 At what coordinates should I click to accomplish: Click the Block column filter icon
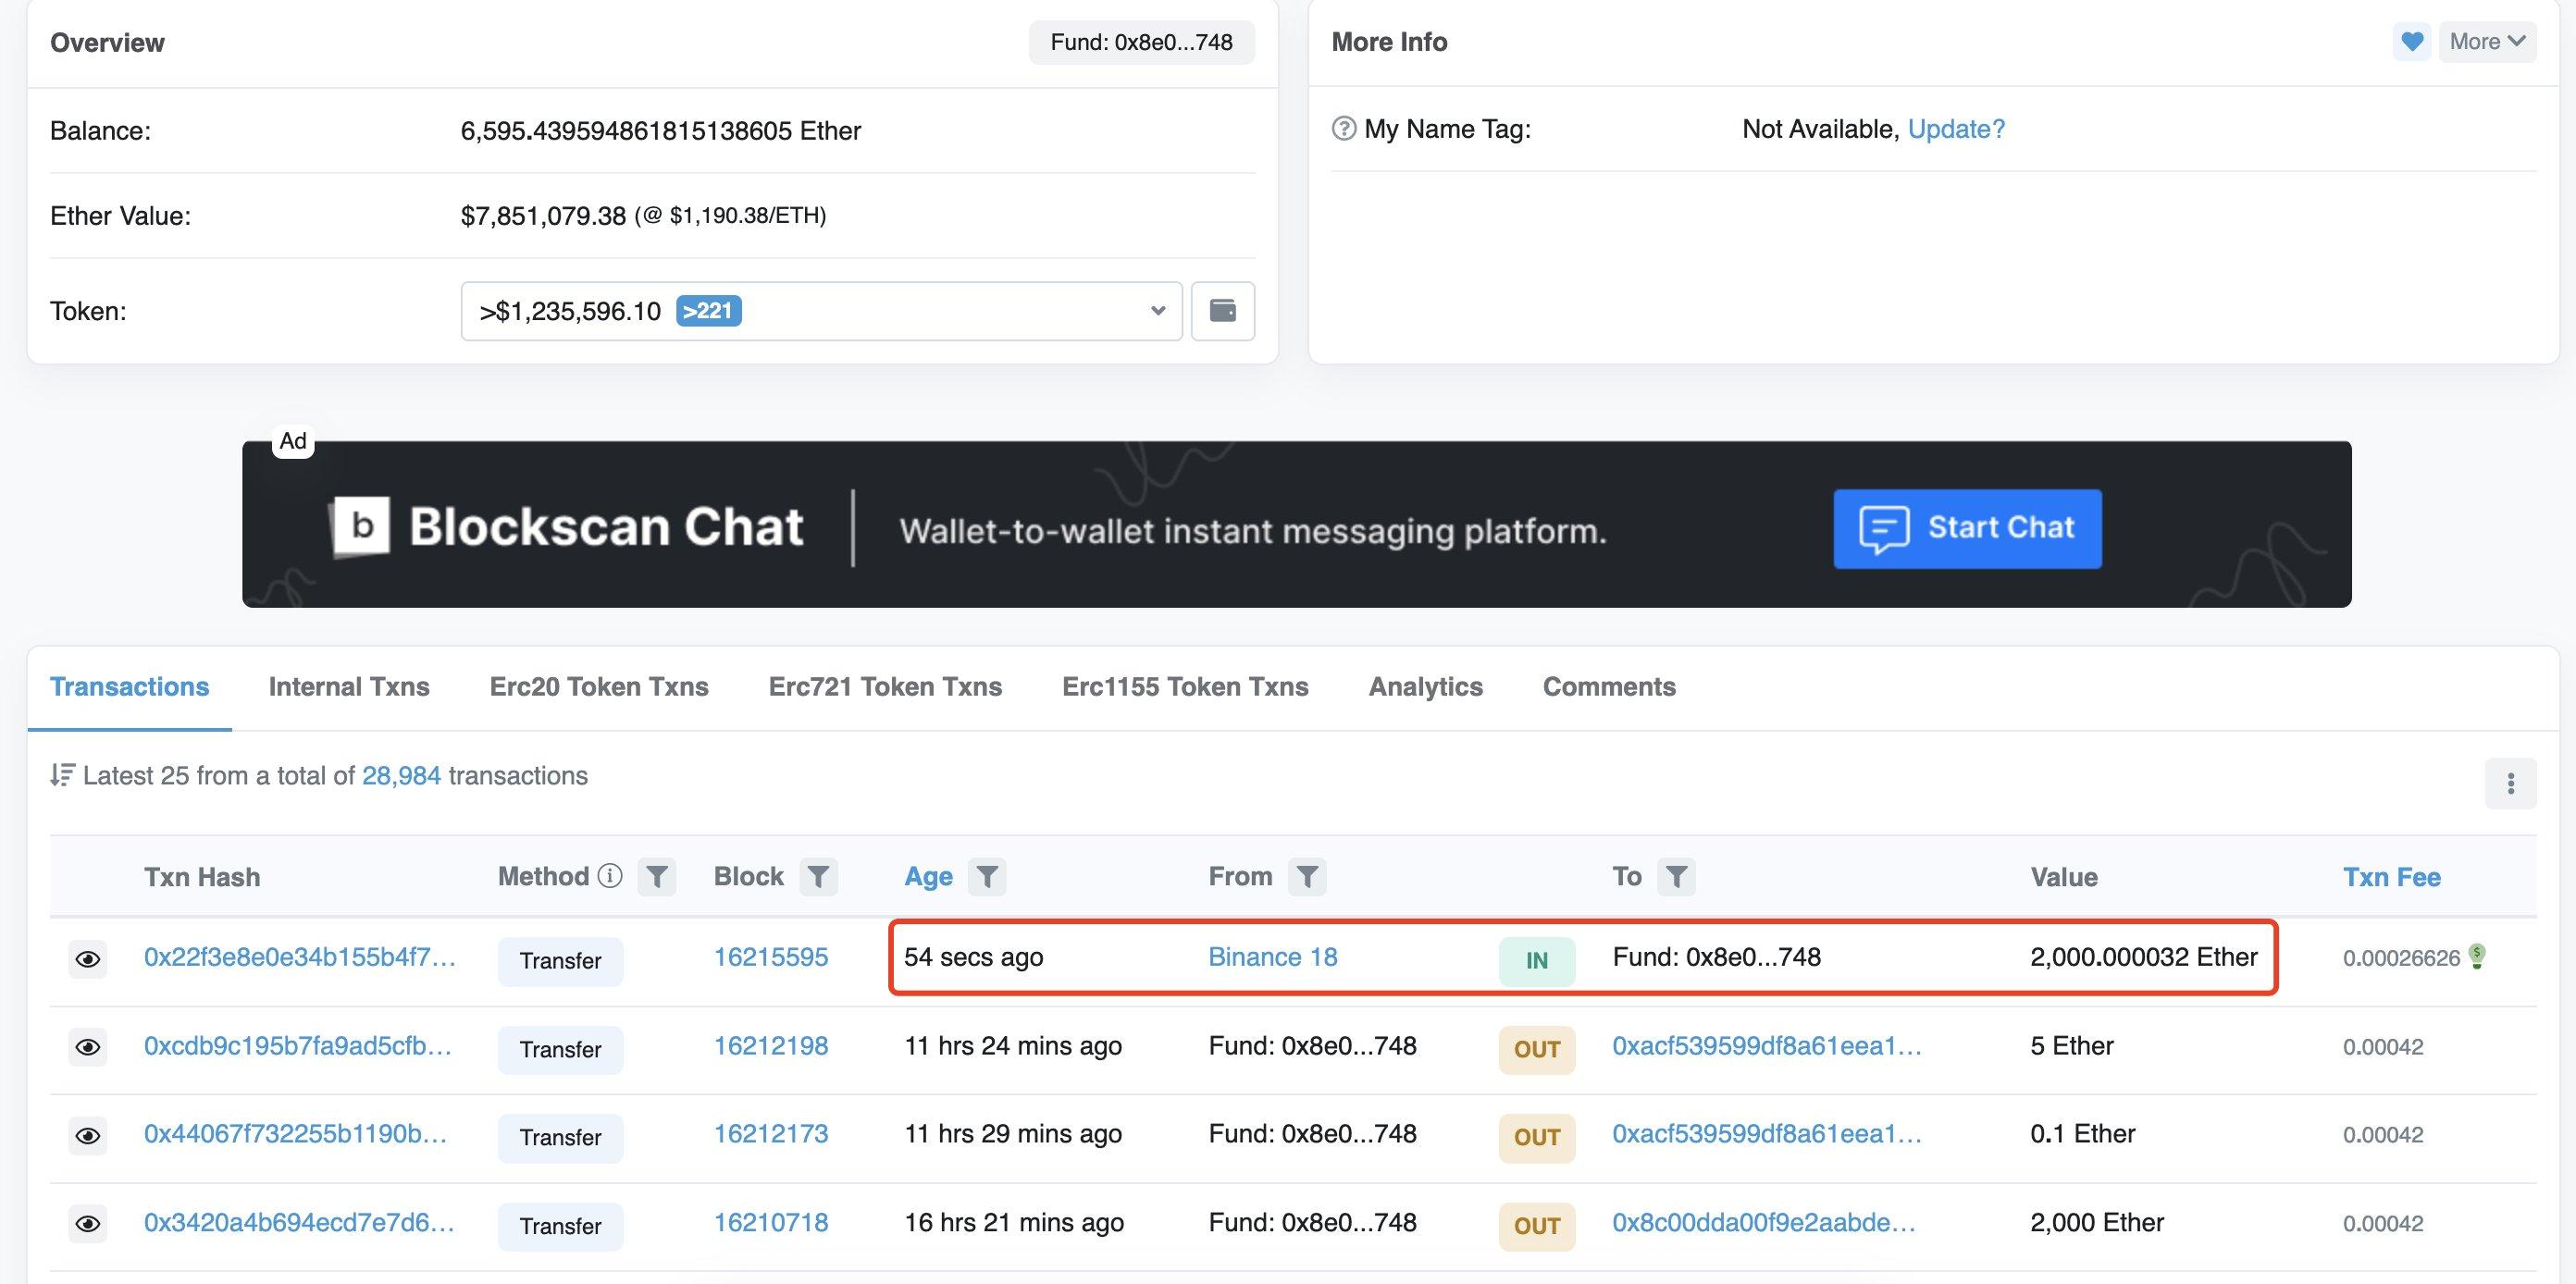point(818,877)
